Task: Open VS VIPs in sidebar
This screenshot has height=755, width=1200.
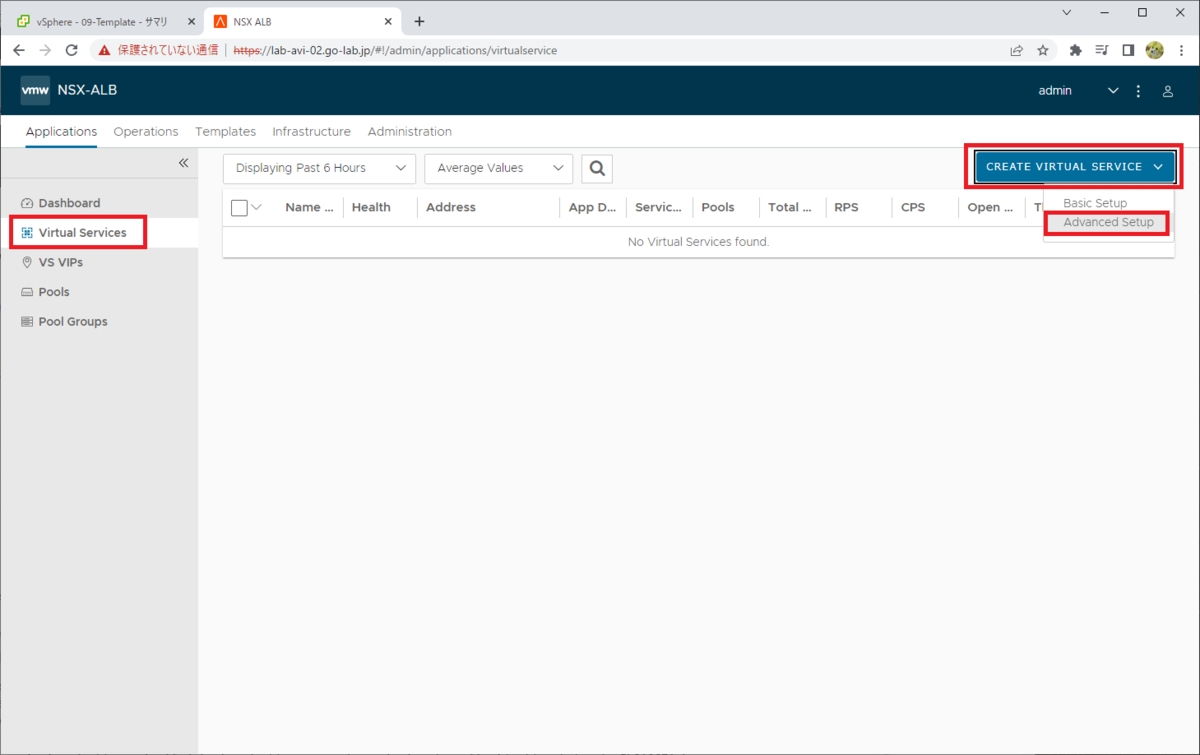Action: click(99, 262)
